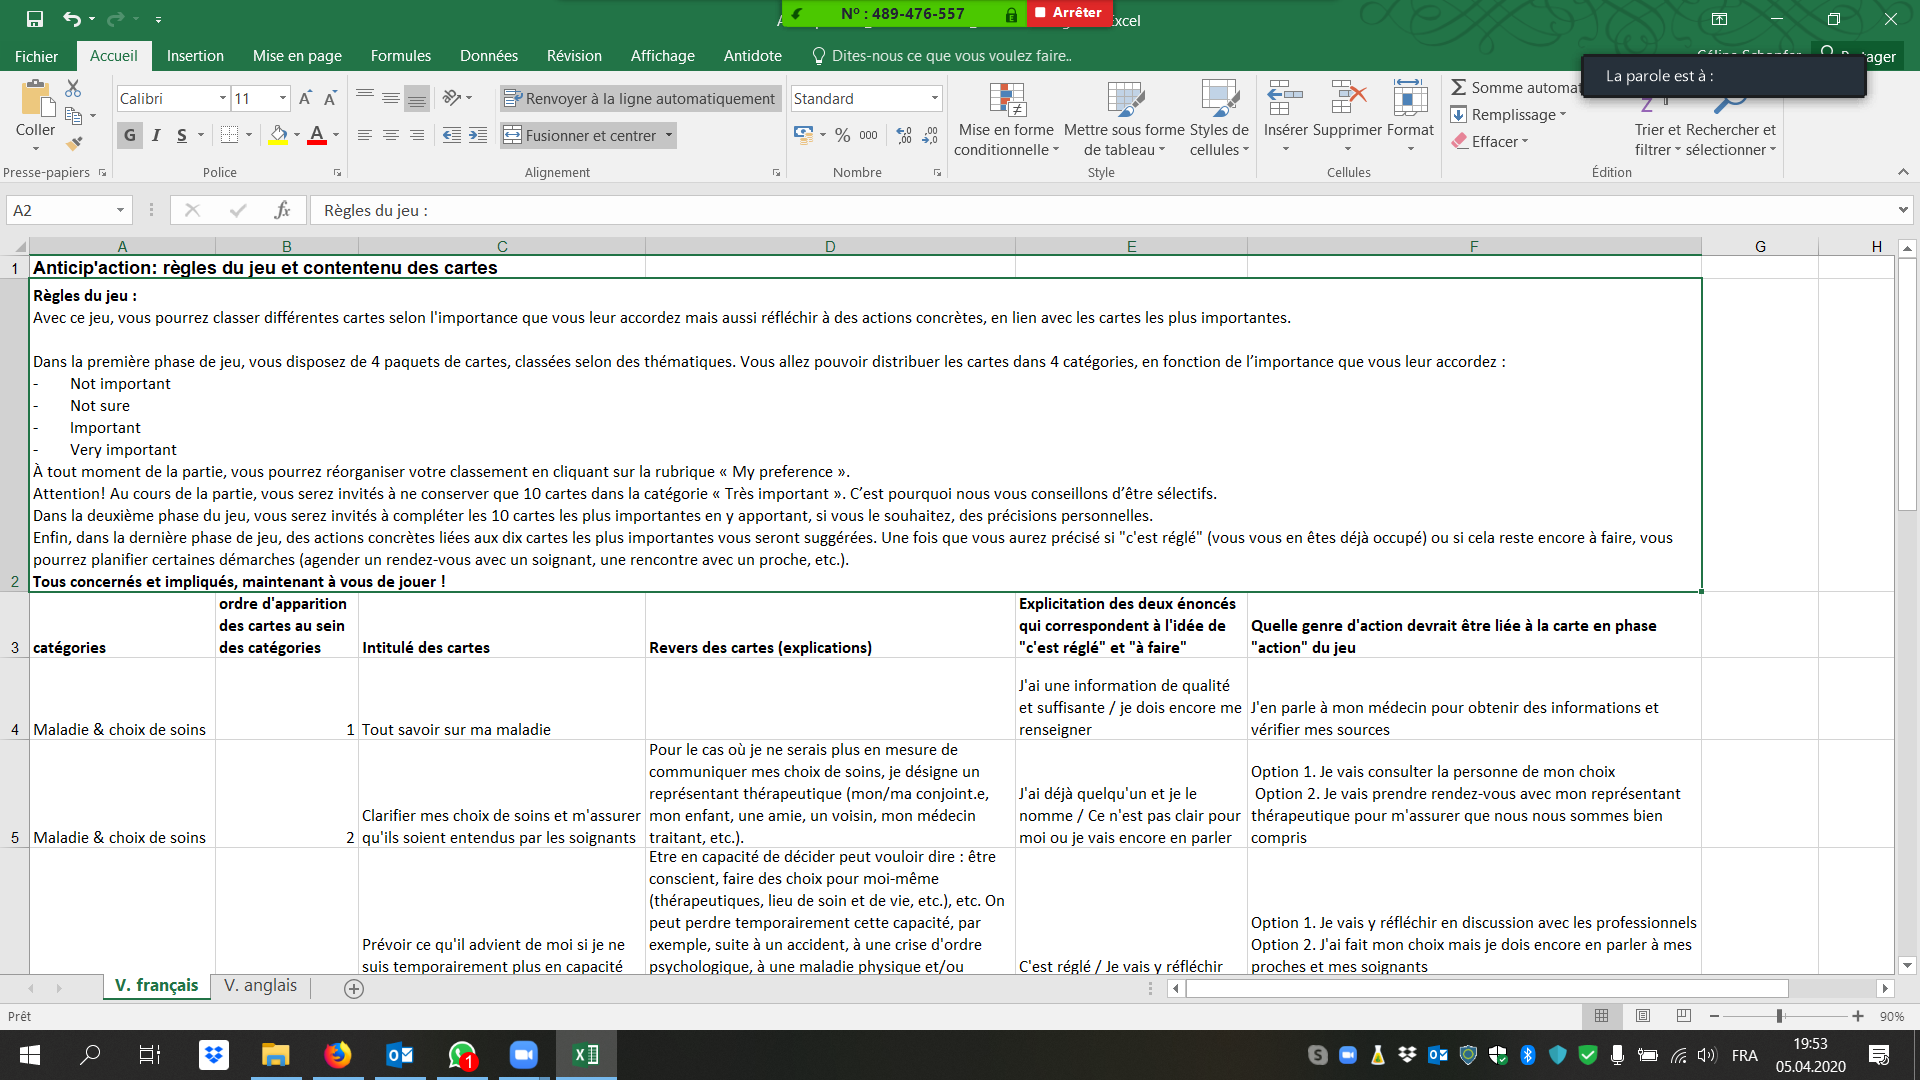The width and height of the screenshot is (1920, 1080).
Task: Switch to the Données ribbon tab
Action: coord(489,56)
